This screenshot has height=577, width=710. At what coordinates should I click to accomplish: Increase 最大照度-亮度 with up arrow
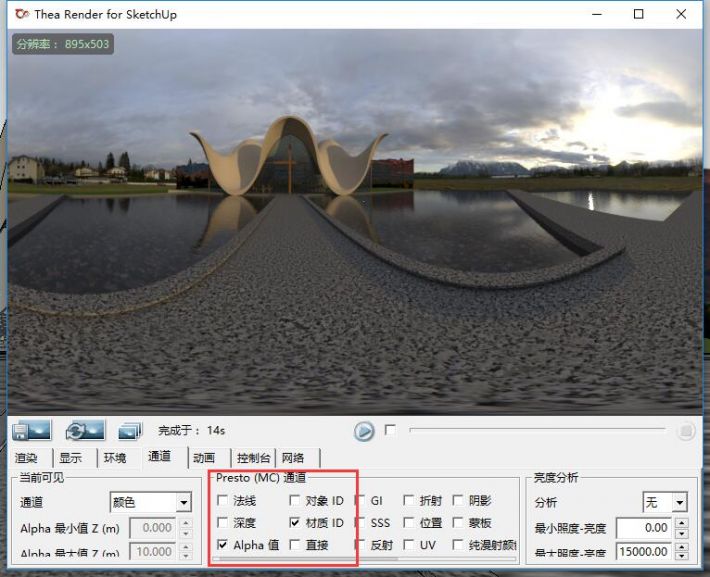[681, 547]
